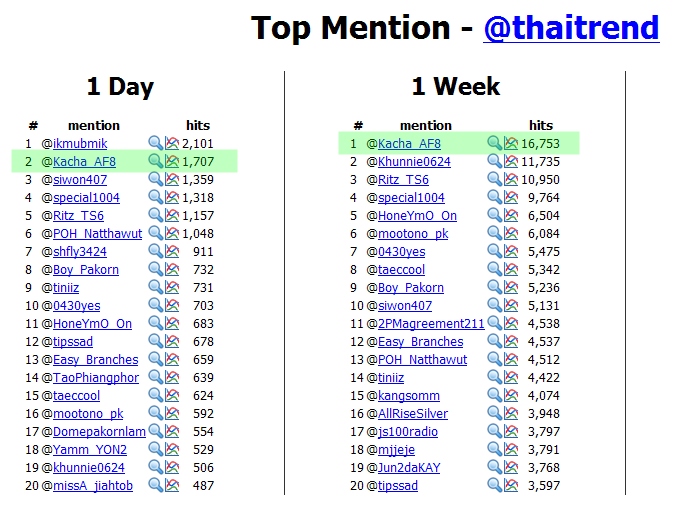
Task: Open @Yamm_YON2 mention link
Action: (90, 449)
